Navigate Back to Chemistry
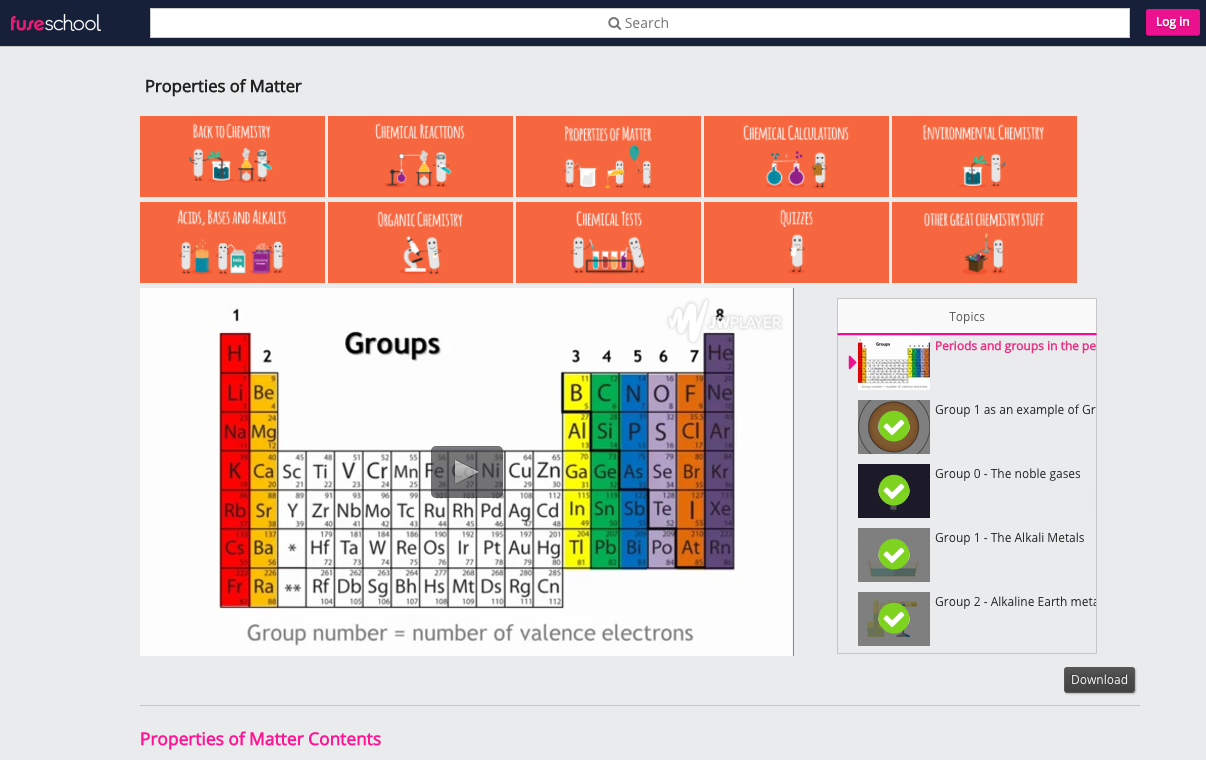 [x=232, y=156]
